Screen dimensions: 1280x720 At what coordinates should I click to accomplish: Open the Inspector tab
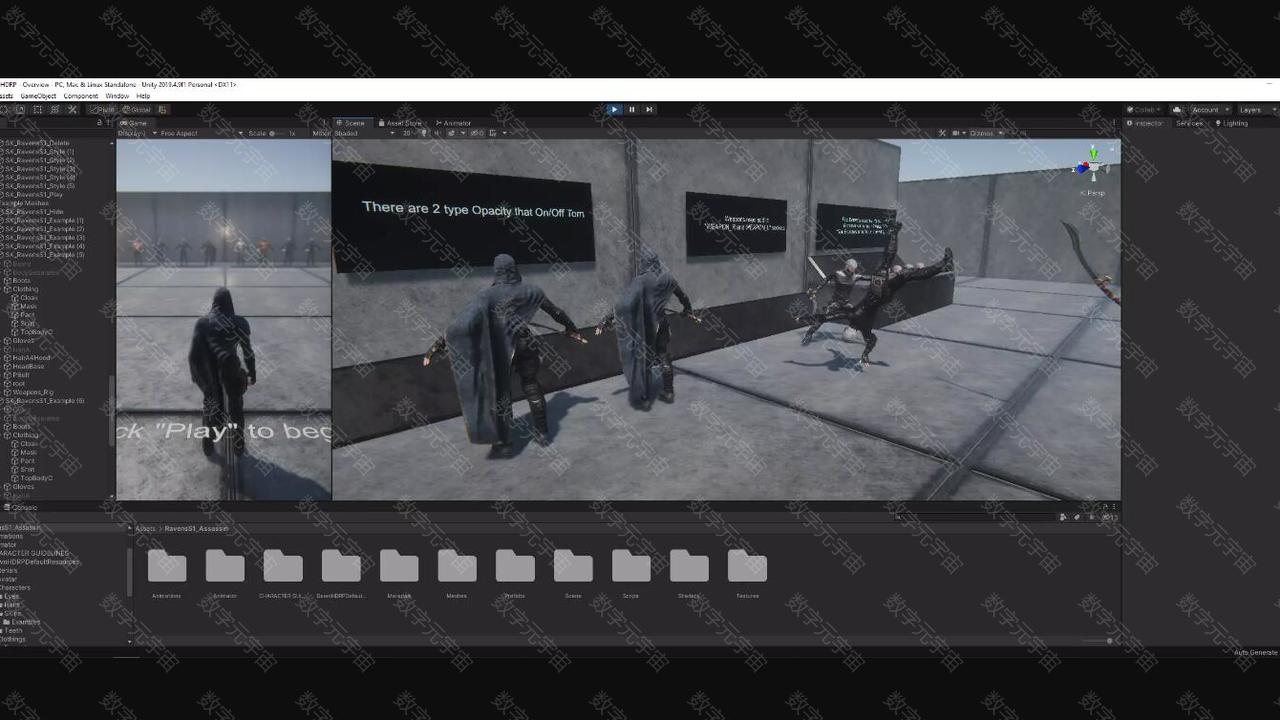pos(1146,123)
